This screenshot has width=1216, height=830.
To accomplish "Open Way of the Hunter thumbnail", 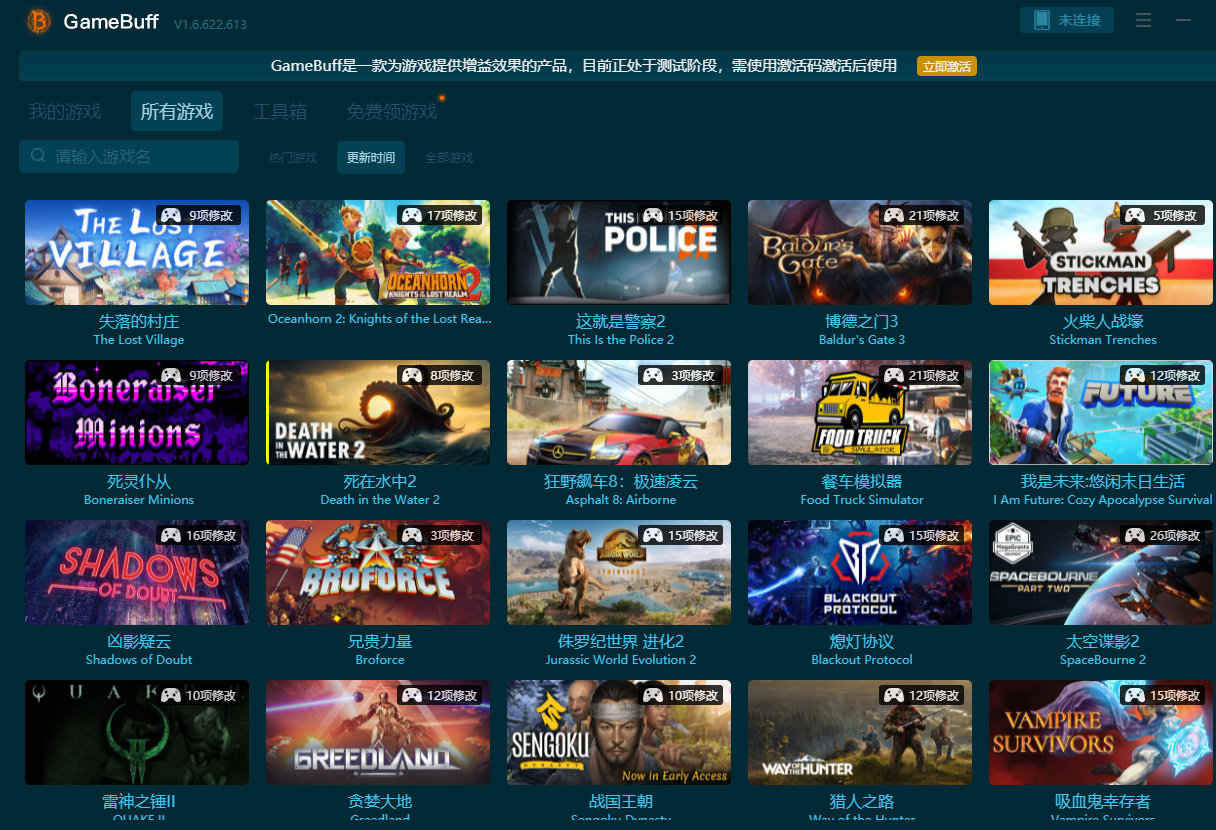I will [x=860, y=732].
